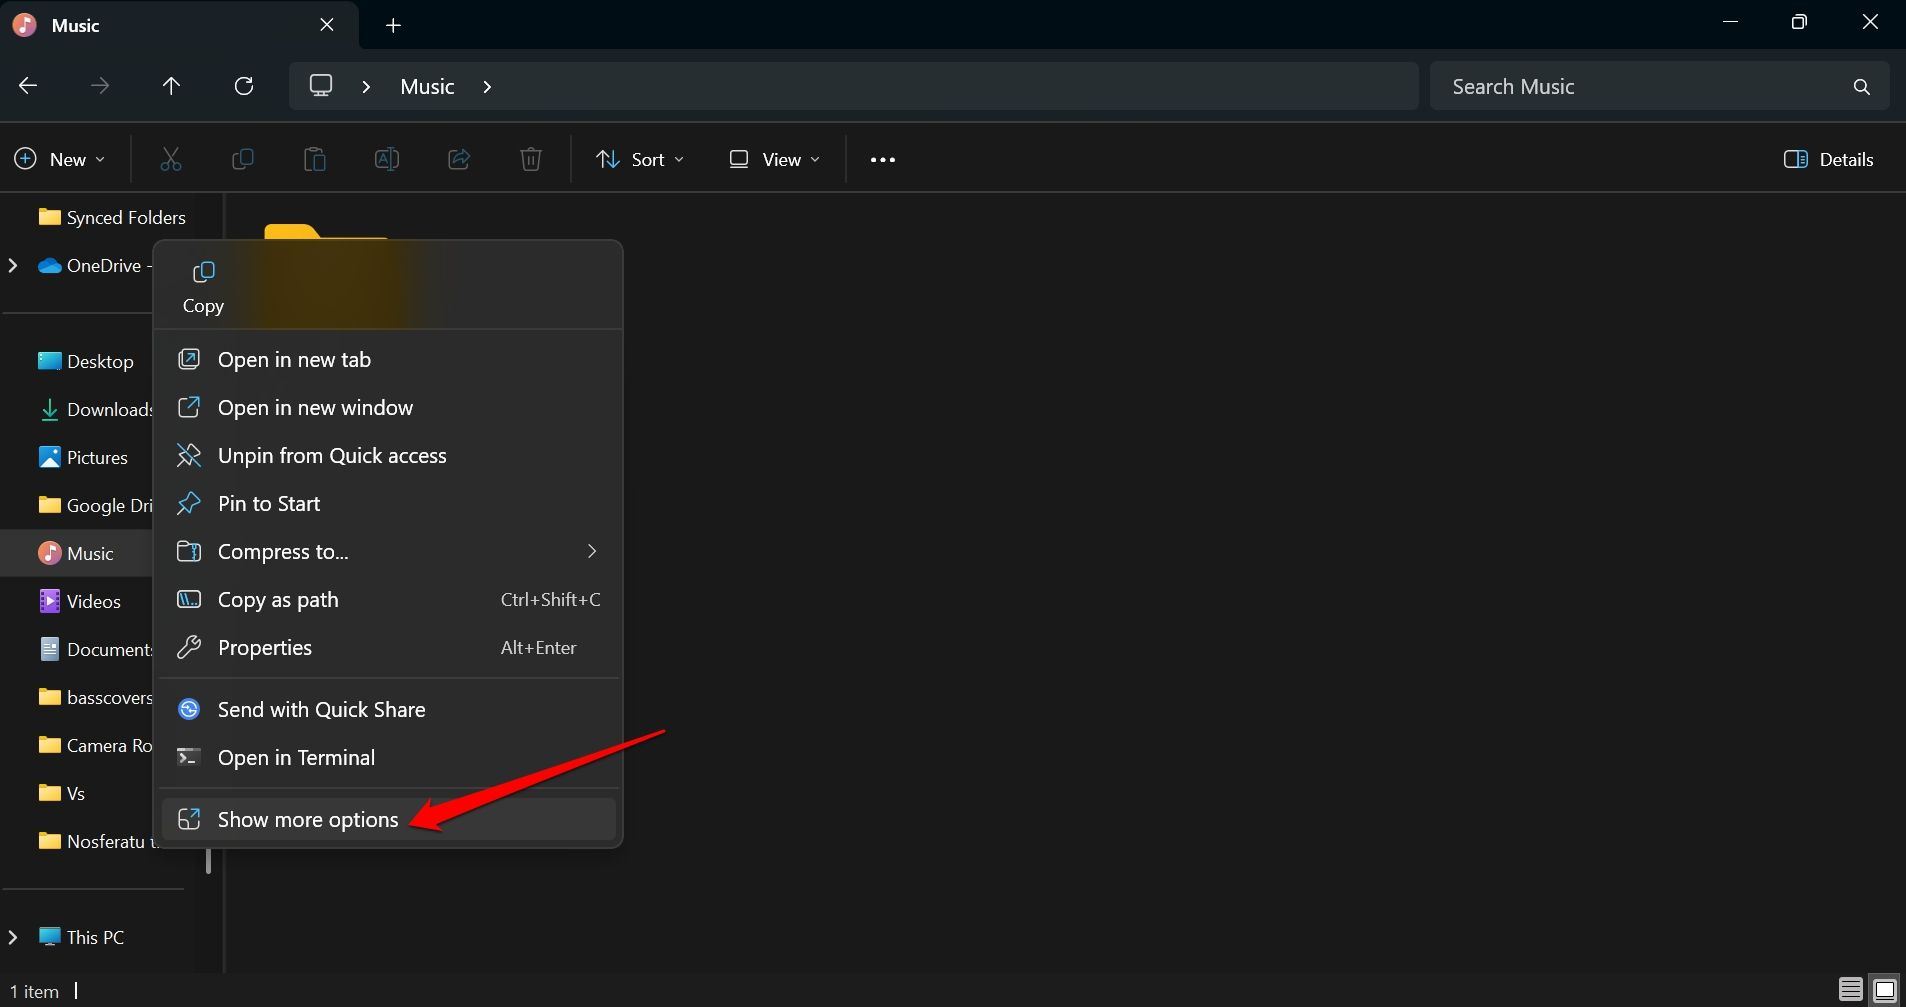The height and width of the screenshot is (1007, 1906).
Task: Refresh the current folder view
Action: point(243,86)
